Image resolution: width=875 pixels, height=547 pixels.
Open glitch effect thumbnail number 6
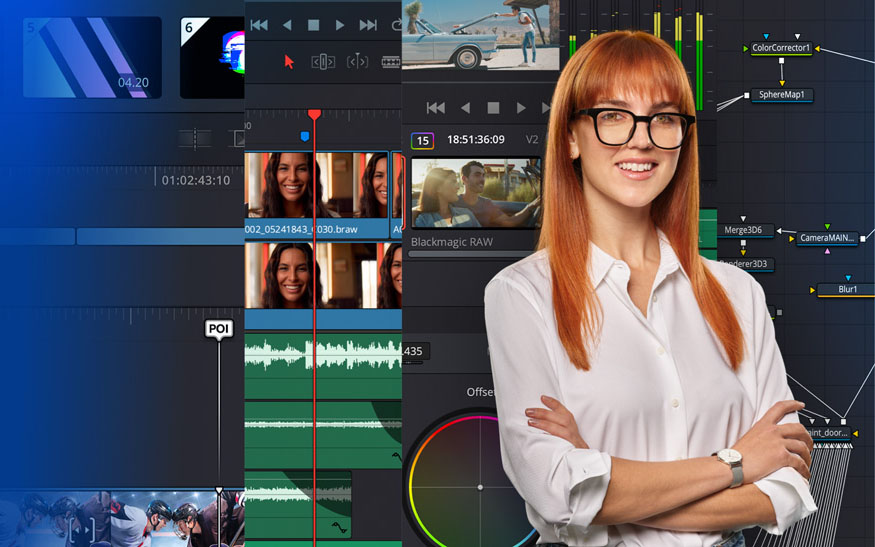(212, 57)
